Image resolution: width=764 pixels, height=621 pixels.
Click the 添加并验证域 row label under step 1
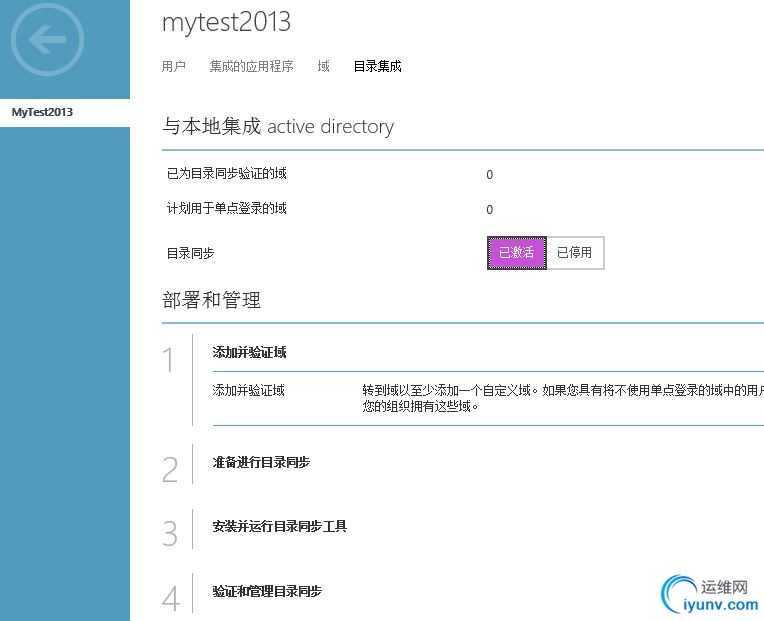pyautogui.click(x=248, y=390)
